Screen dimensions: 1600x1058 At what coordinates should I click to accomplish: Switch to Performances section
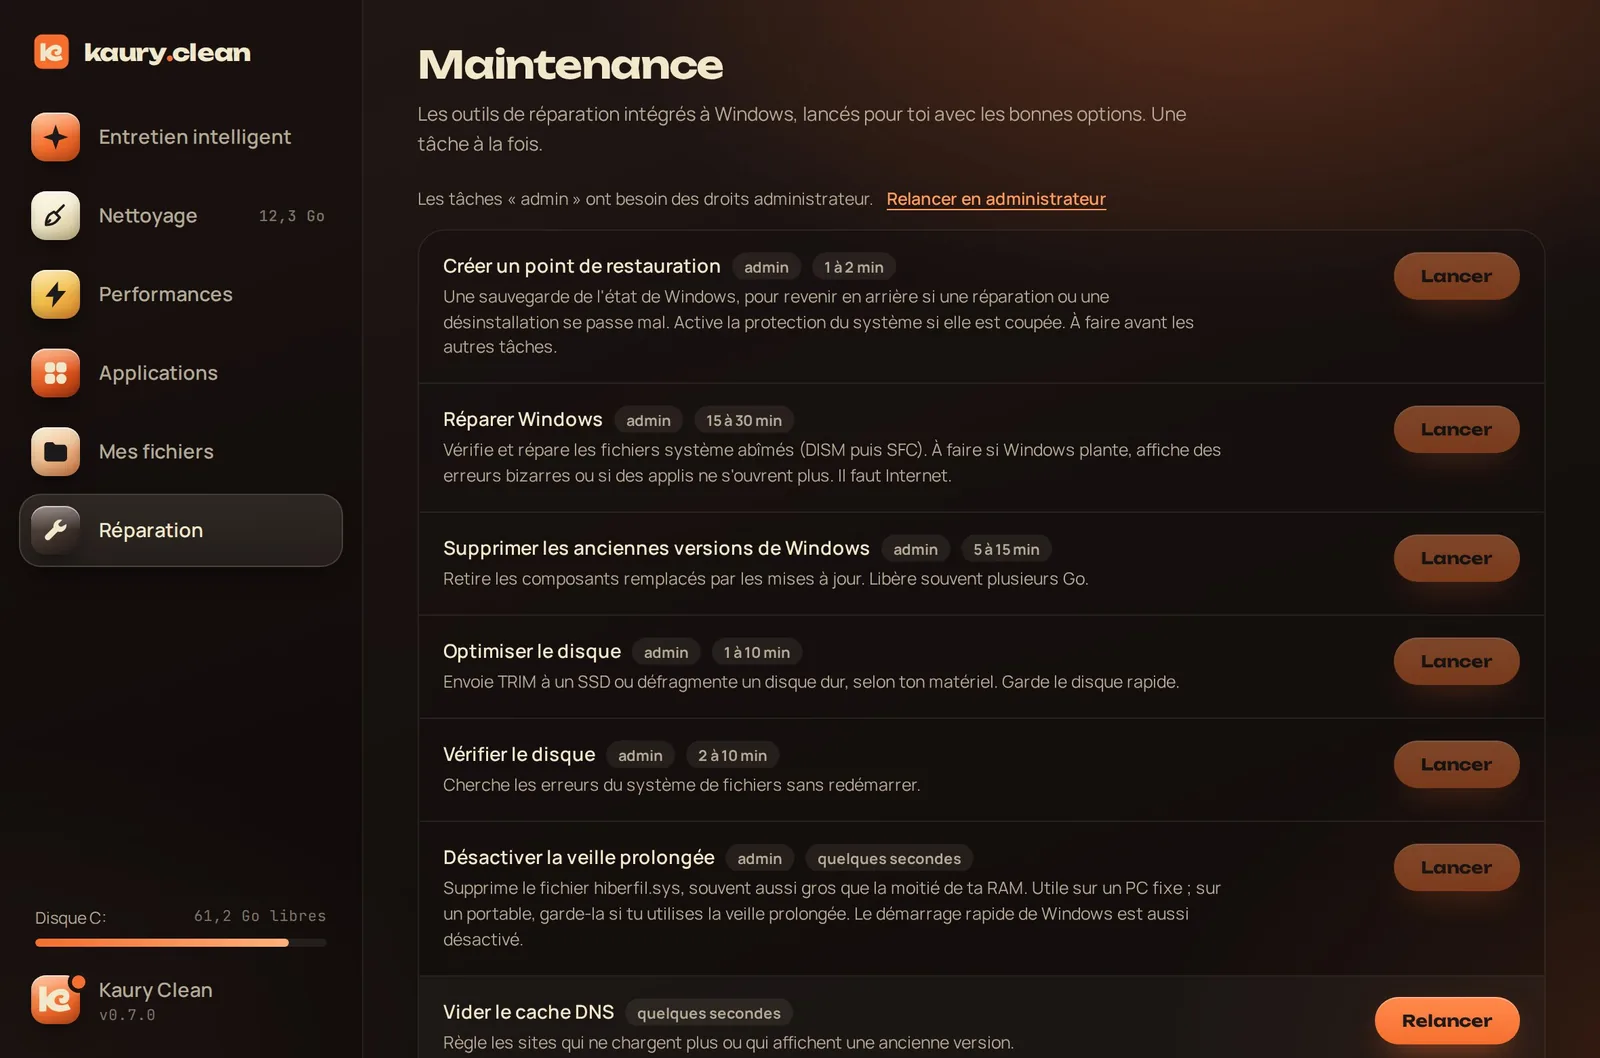[181, 294]
